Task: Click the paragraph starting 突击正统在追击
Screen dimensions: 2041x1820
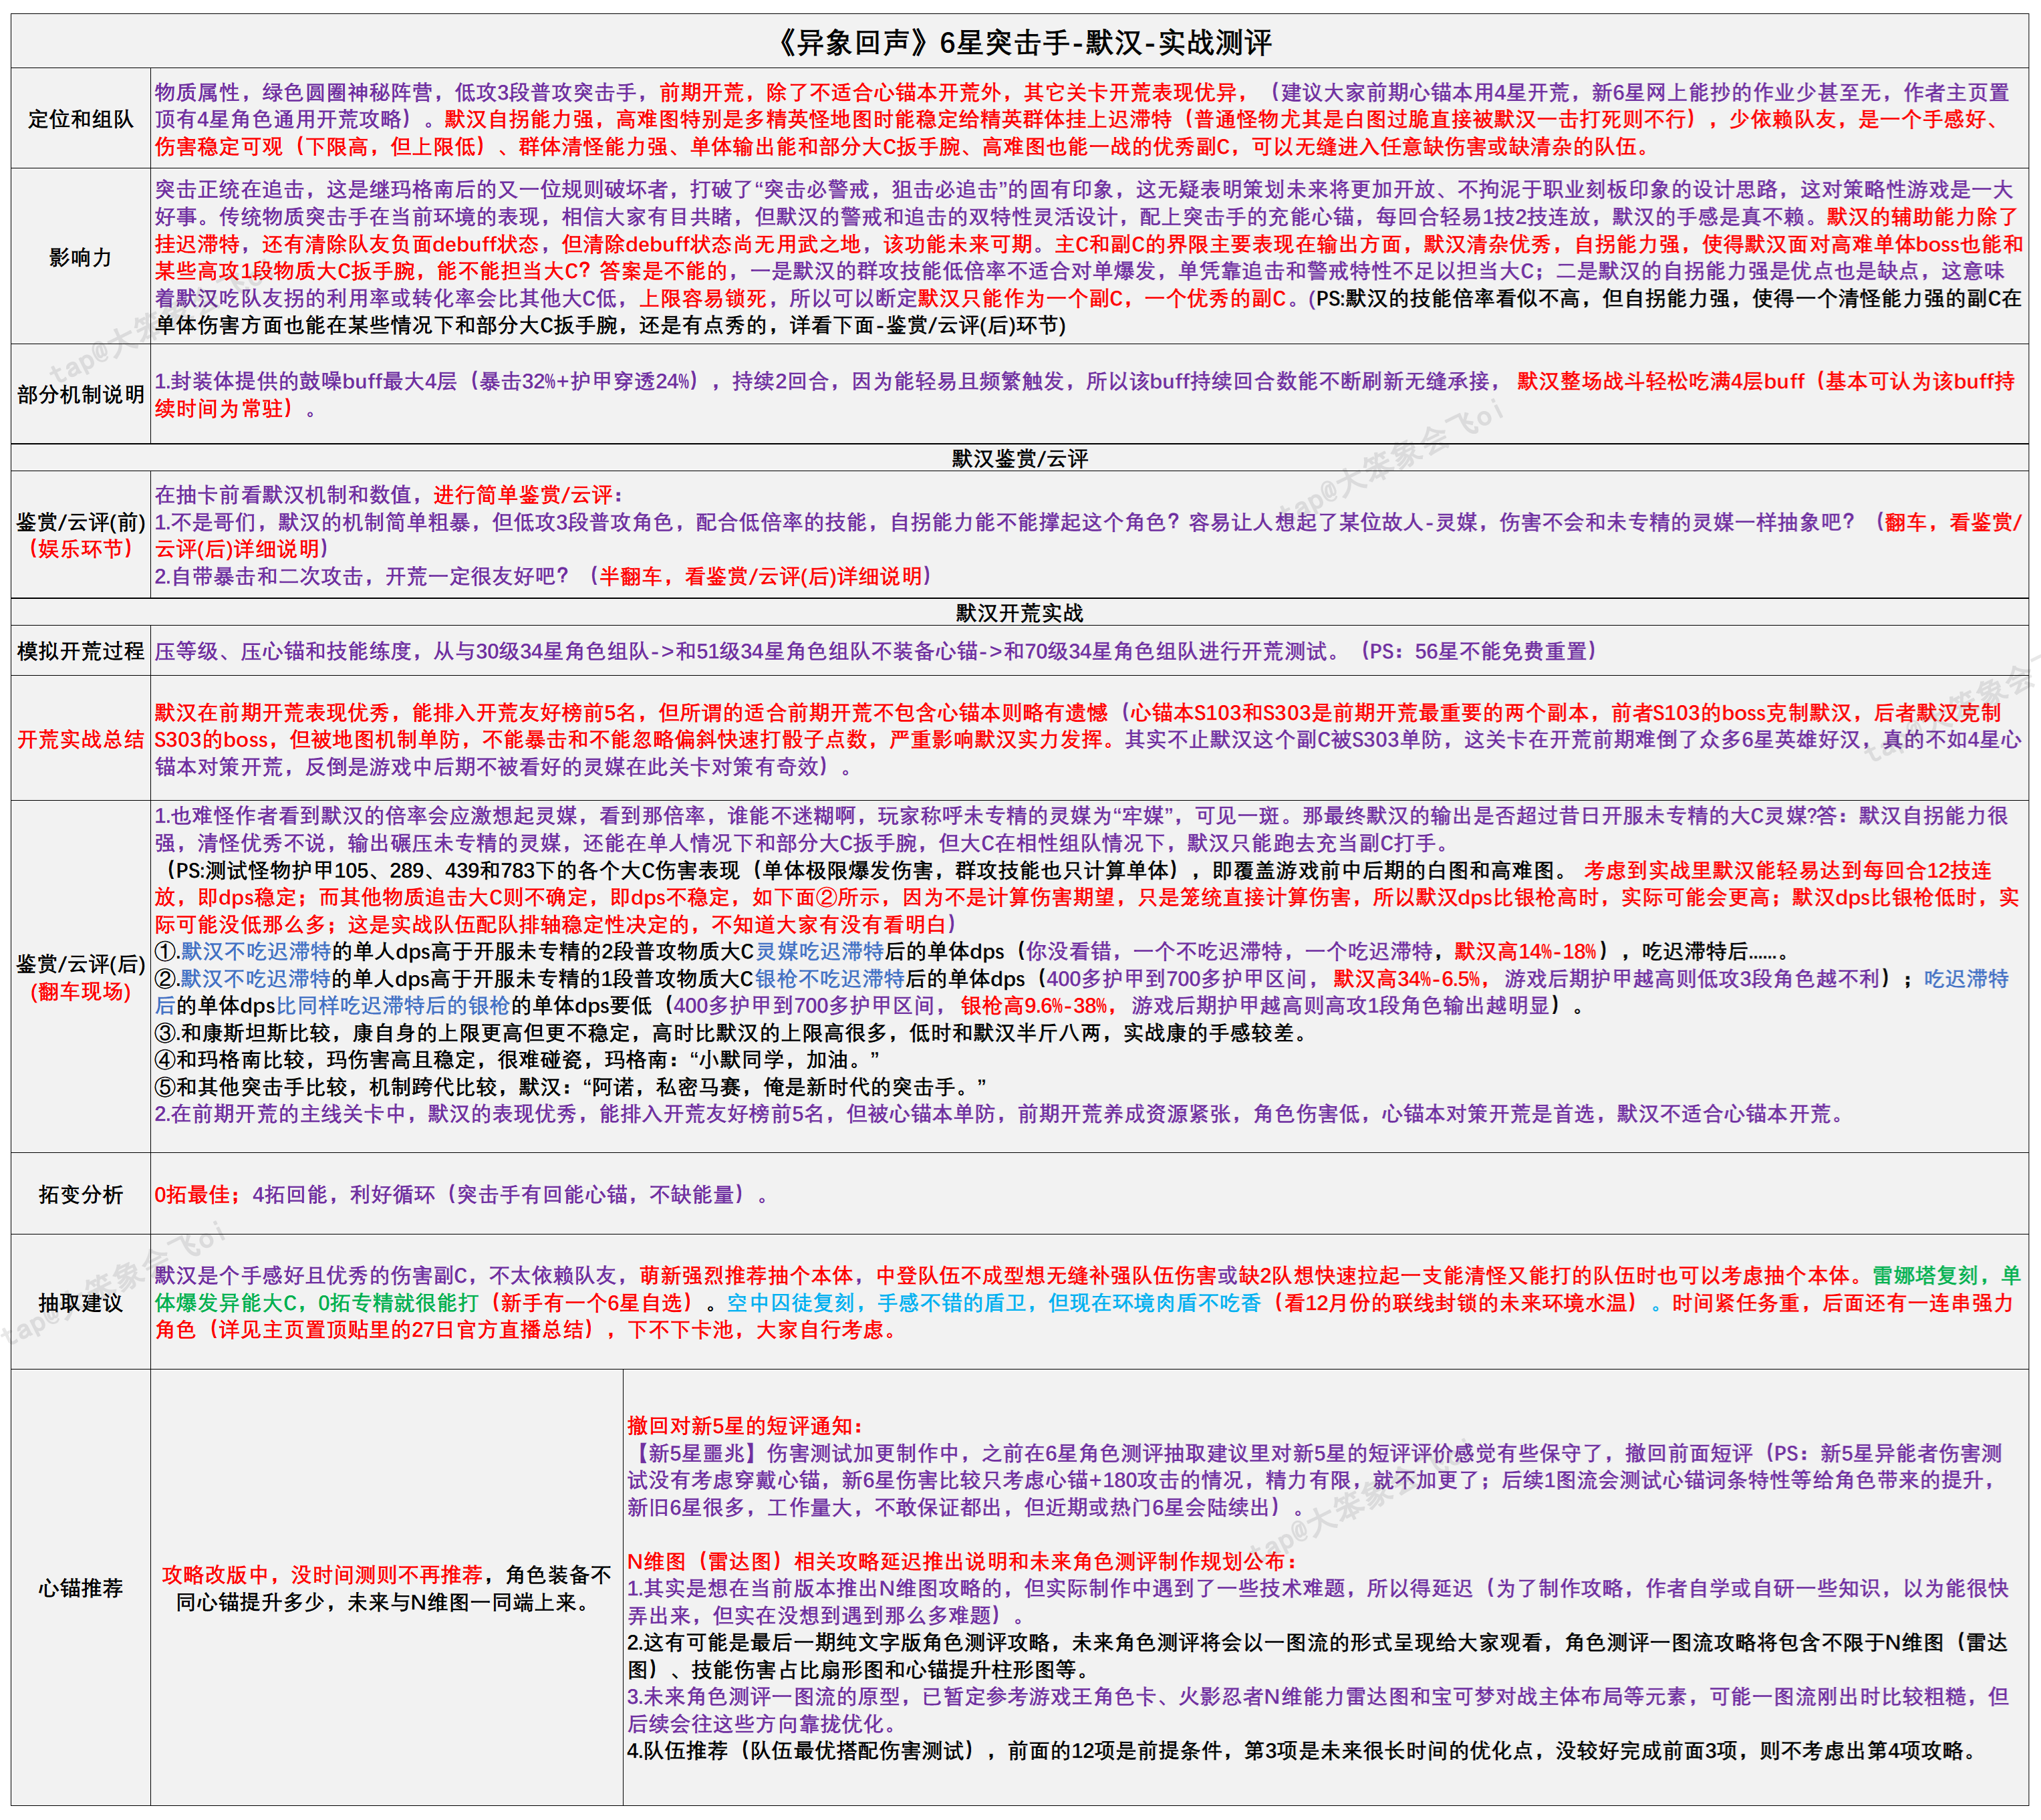Action: (x=1088, y=257)
